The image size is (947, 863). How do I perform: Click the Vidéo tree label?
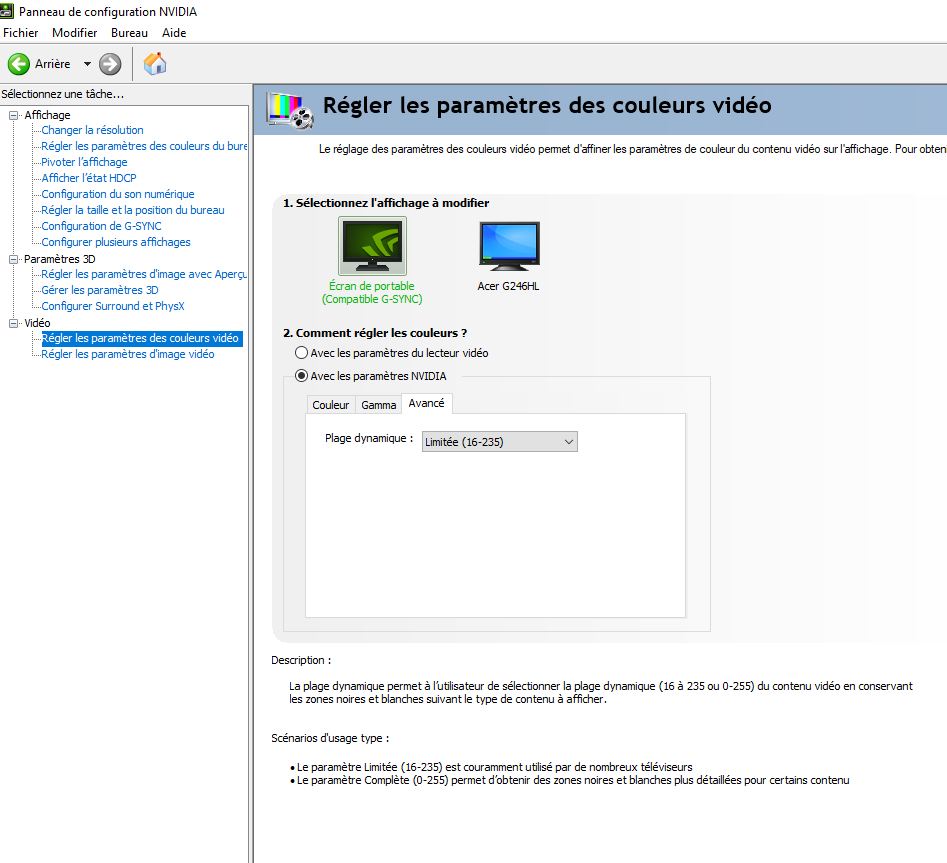point(37,323)
